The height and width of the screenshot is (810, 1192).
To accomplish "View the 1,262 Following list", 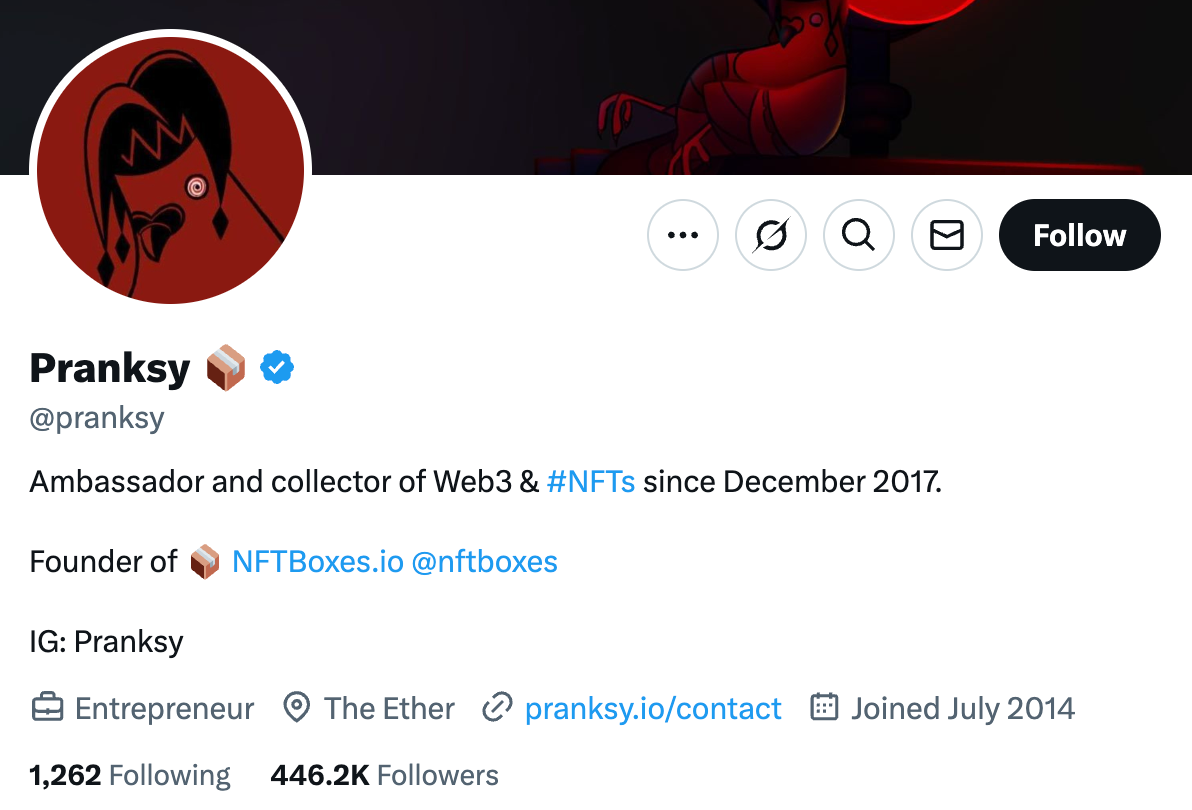I will [129, 775].
